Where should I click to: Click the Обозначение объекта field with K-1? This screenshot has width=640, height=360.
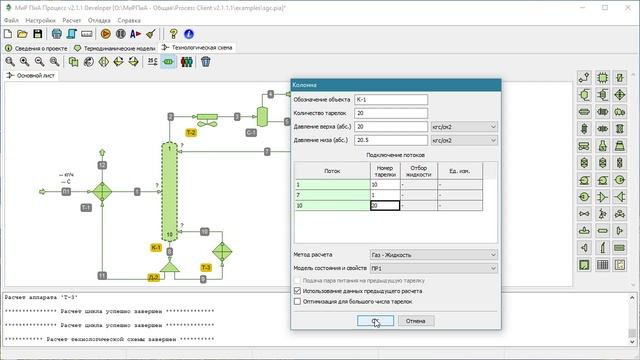[x=391, y=100]
